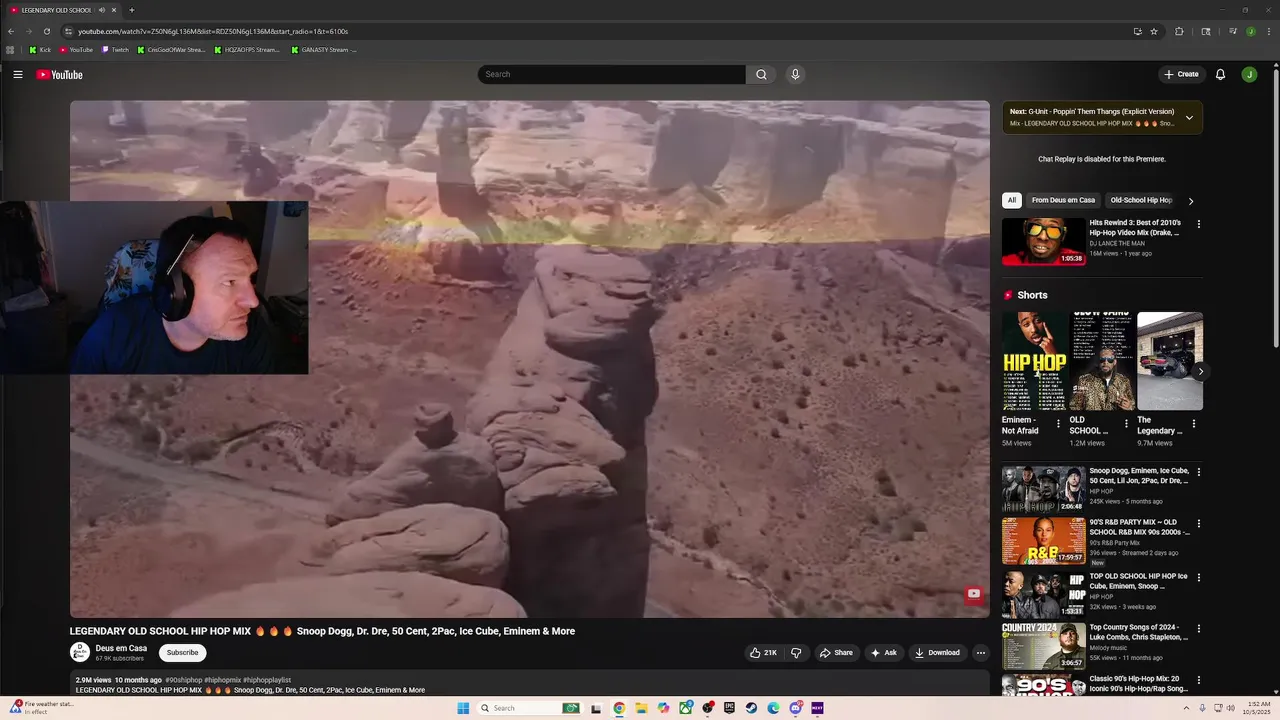Viewport: 1280px width, 720px height.
Task: Open more actions ellipsis under the video
Action: [981, 653]
